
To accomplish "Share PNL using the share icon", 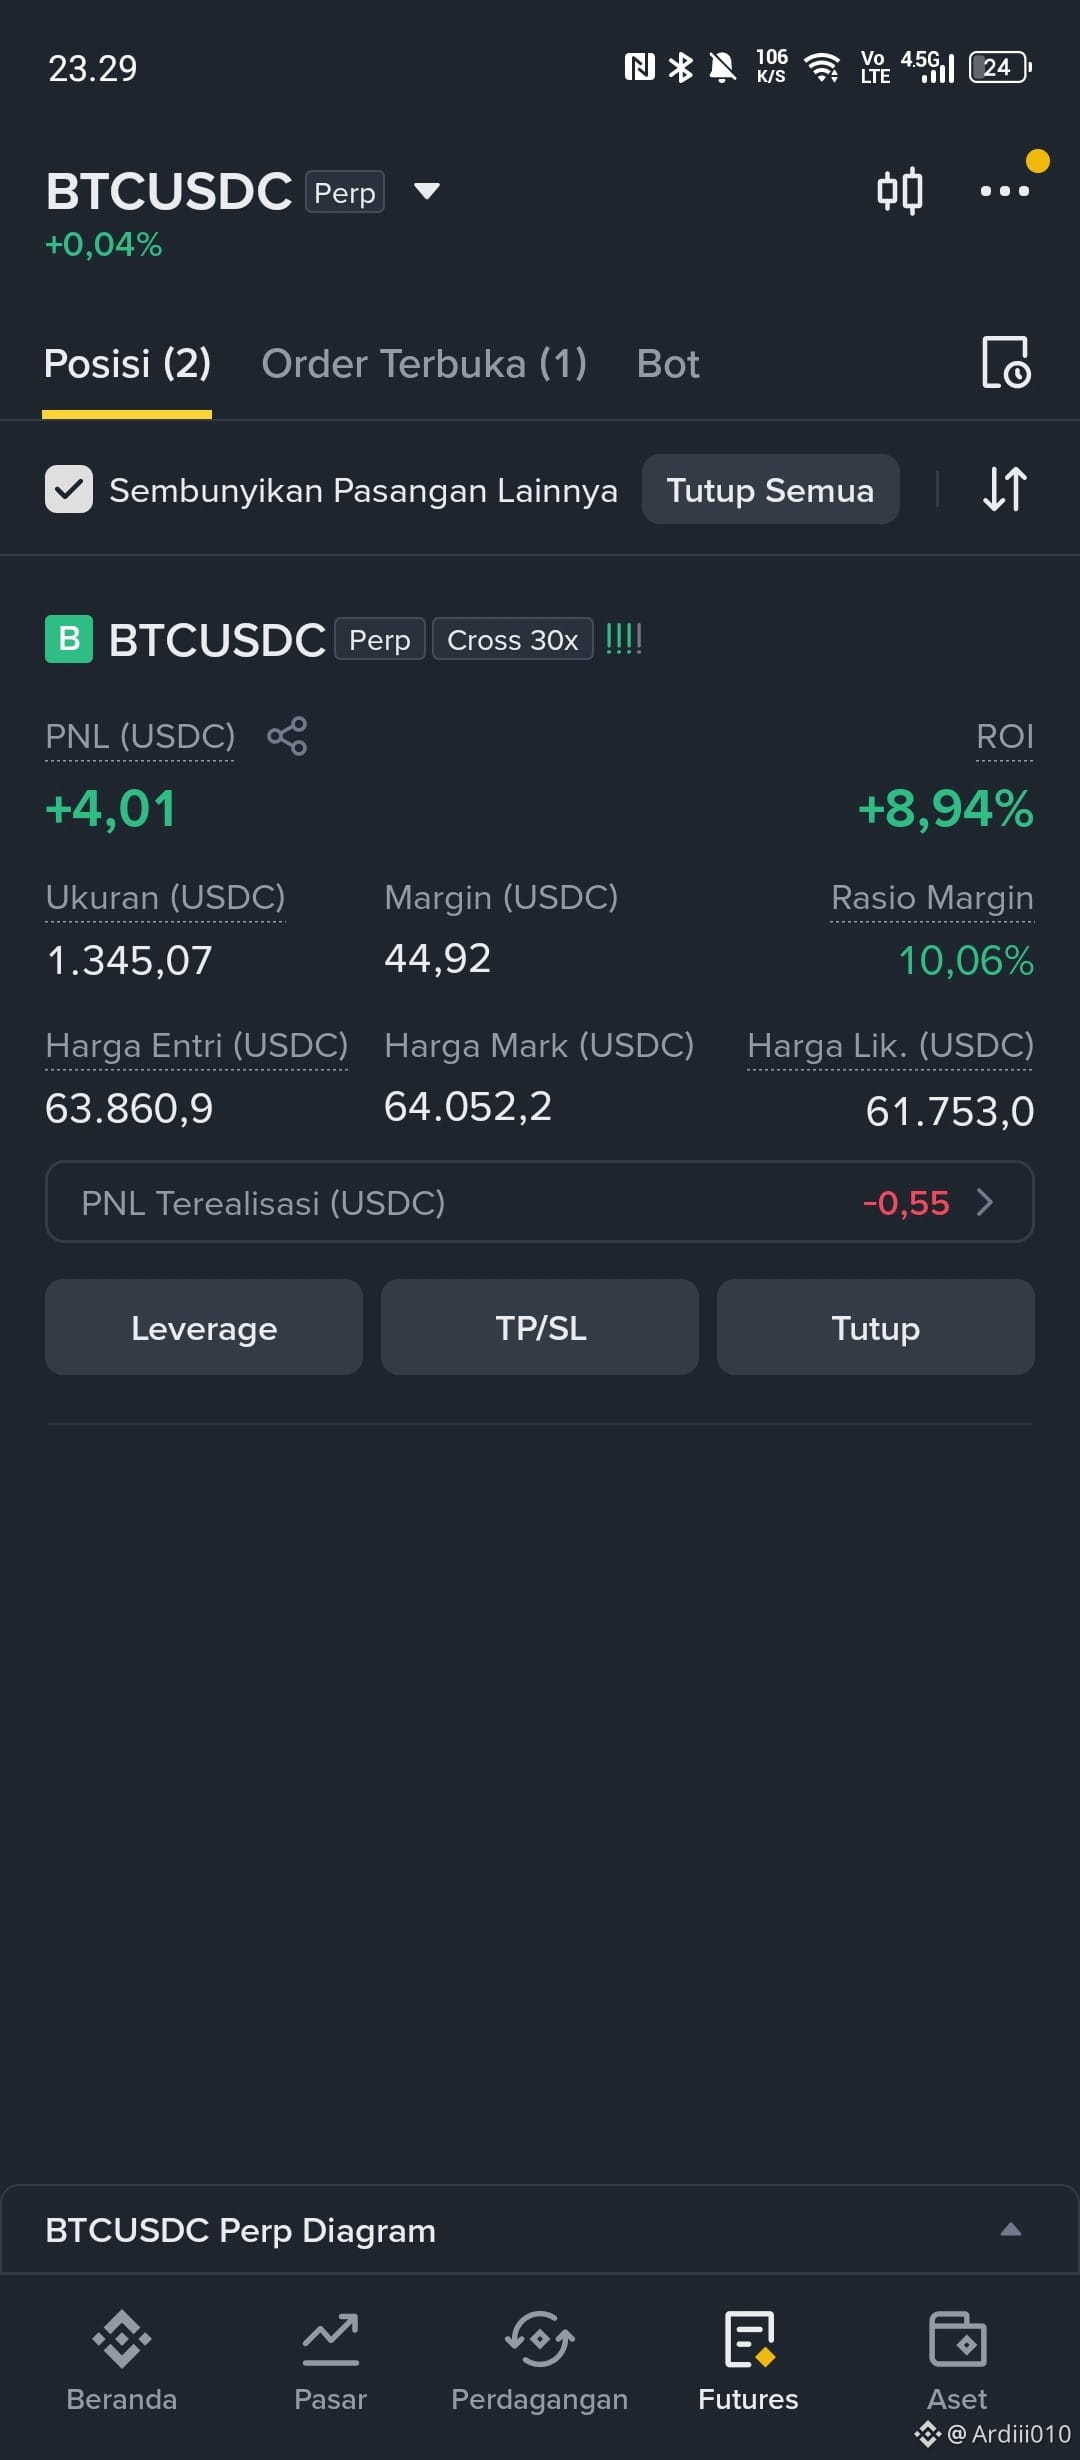I will coord(287,736).
